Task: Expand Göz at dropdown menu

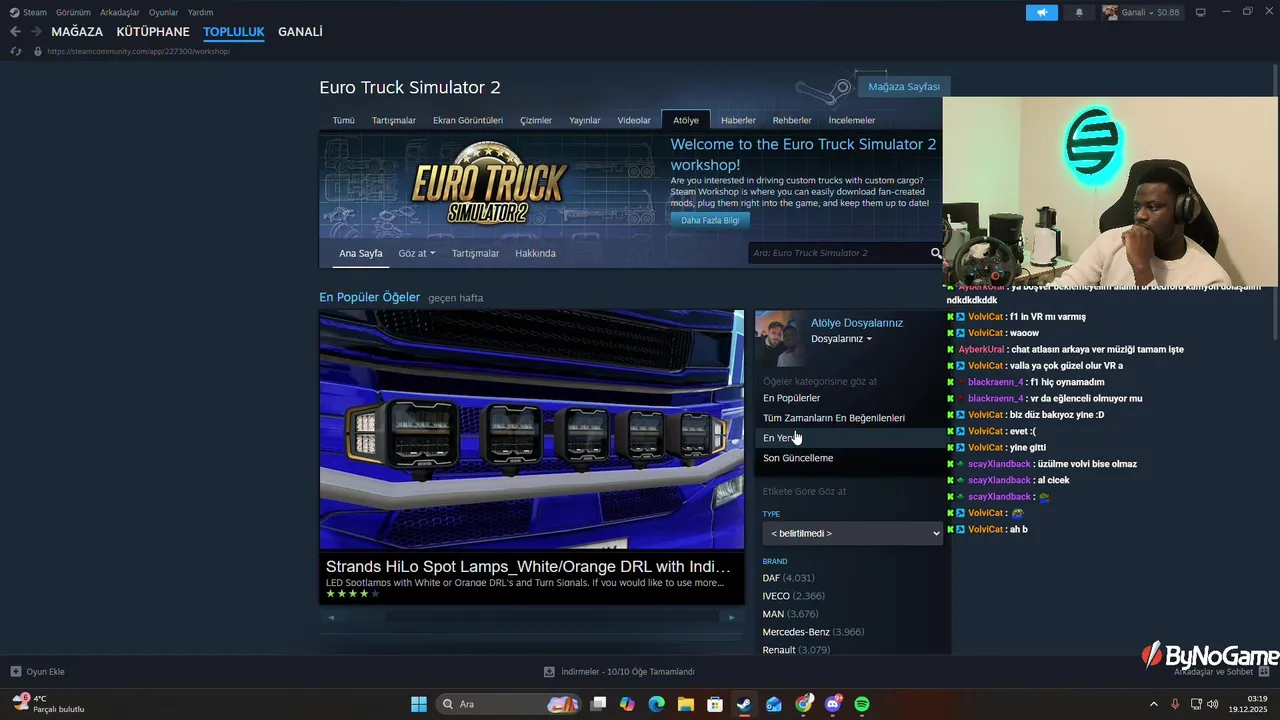Action: tap(416, 253)
